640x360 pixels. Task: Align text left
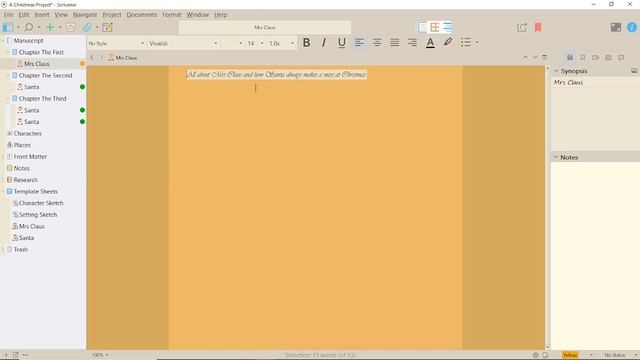coord(359,42)
